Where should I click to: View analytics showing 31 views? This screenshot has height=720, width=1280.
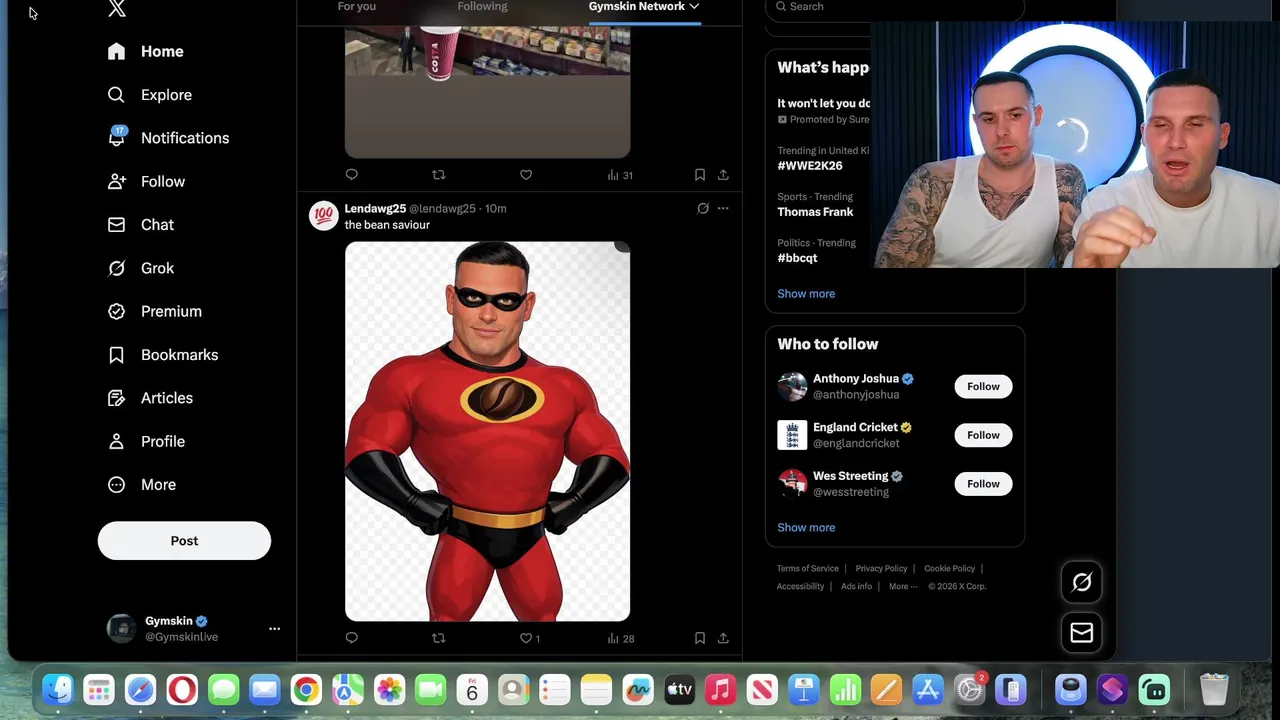click(x=620, y=175)
